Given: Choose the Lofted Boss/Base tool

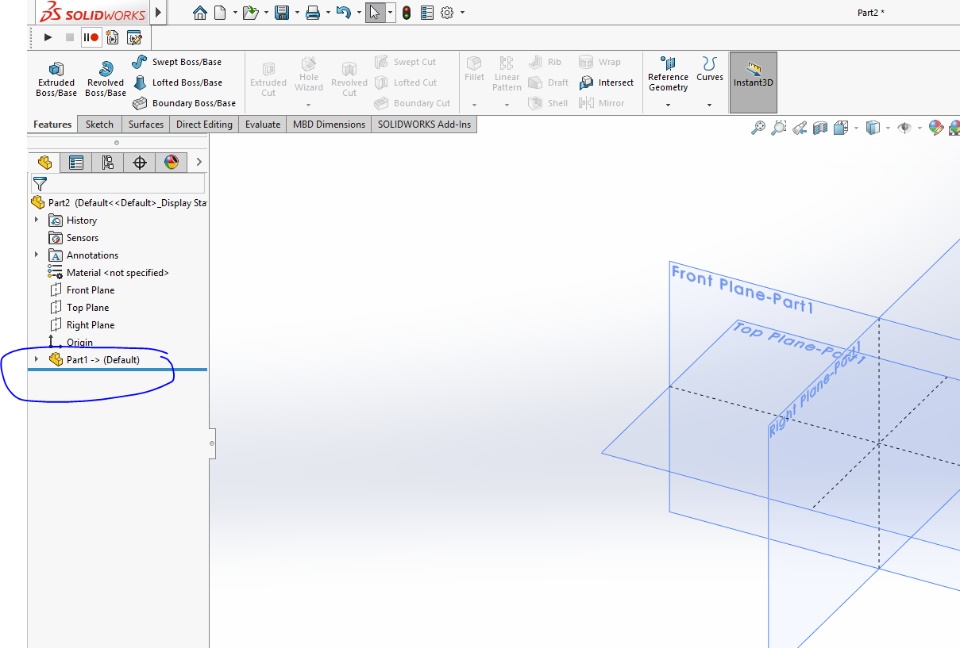Looking at the screenshot, I should (178, 83).
